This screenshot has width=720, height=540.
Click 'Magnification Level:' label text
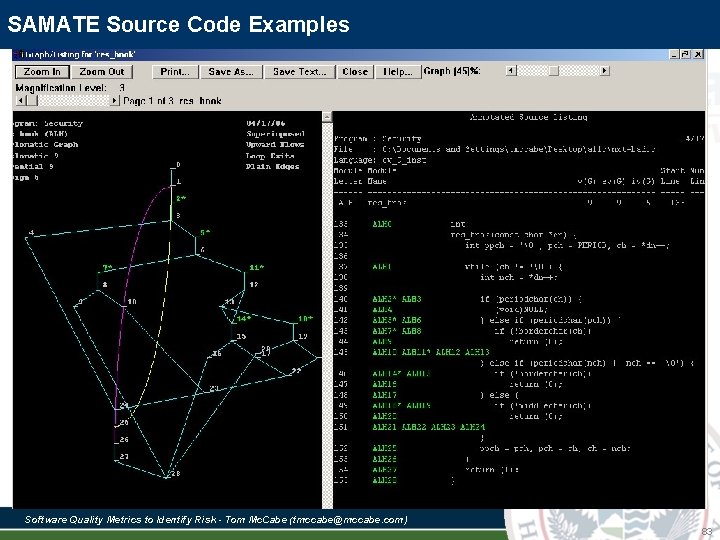tap(61, 88)
